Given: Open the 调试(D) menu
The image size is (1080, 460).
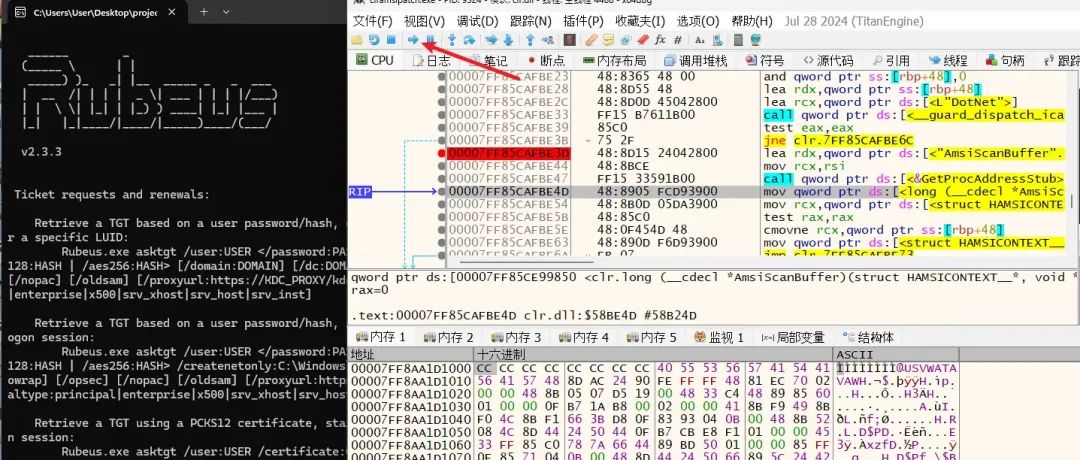Looking at the screenshot, I should click(477, 21).
